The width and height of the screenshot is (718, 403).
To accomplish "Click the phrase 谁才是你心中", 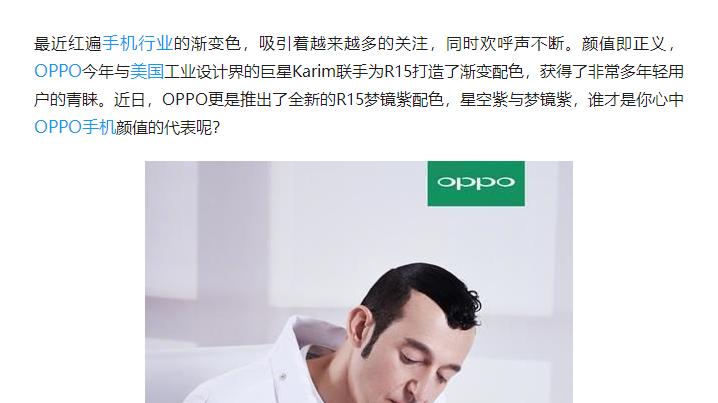I will (x=636, y=100).
